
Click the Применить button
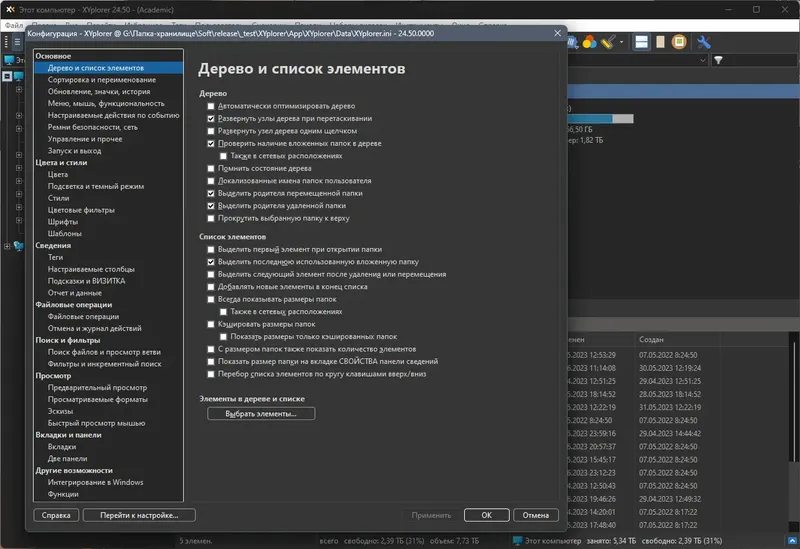(431, 515)
